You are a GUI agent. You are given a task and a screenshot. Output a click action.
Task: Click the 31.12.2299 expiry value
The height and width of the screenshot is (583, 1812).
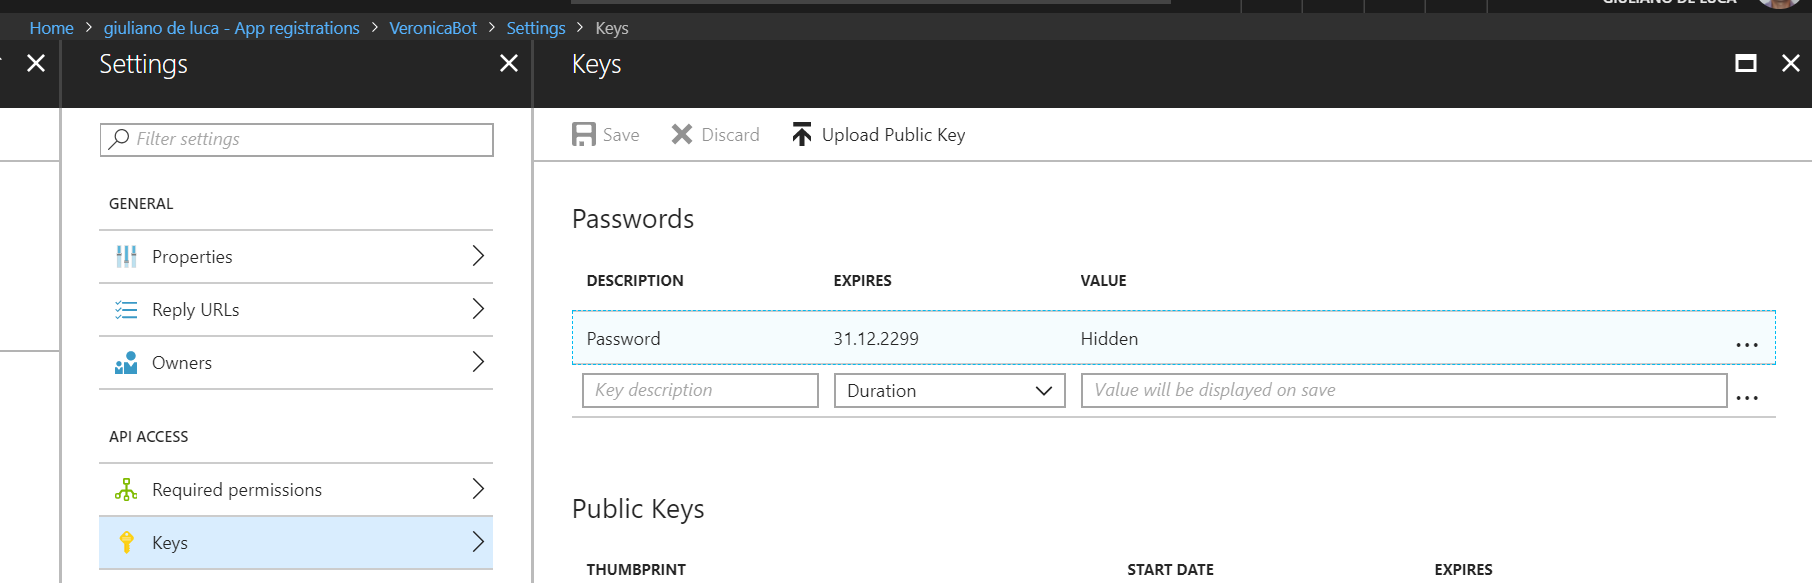click(x=876, y=339)
